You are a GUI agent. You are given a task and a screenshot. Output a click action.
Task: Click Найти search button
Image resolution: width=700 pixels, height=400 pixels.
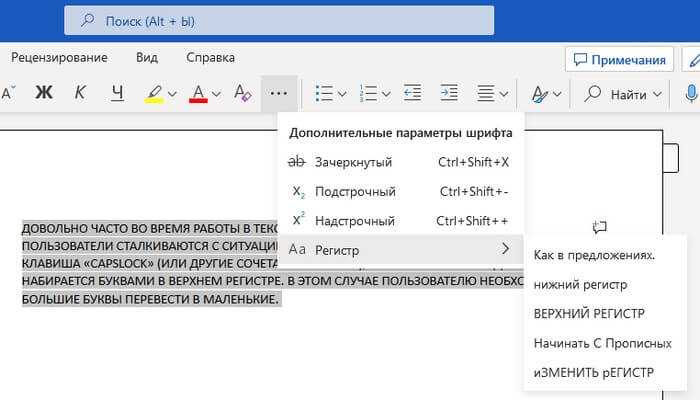click(615, 94)
